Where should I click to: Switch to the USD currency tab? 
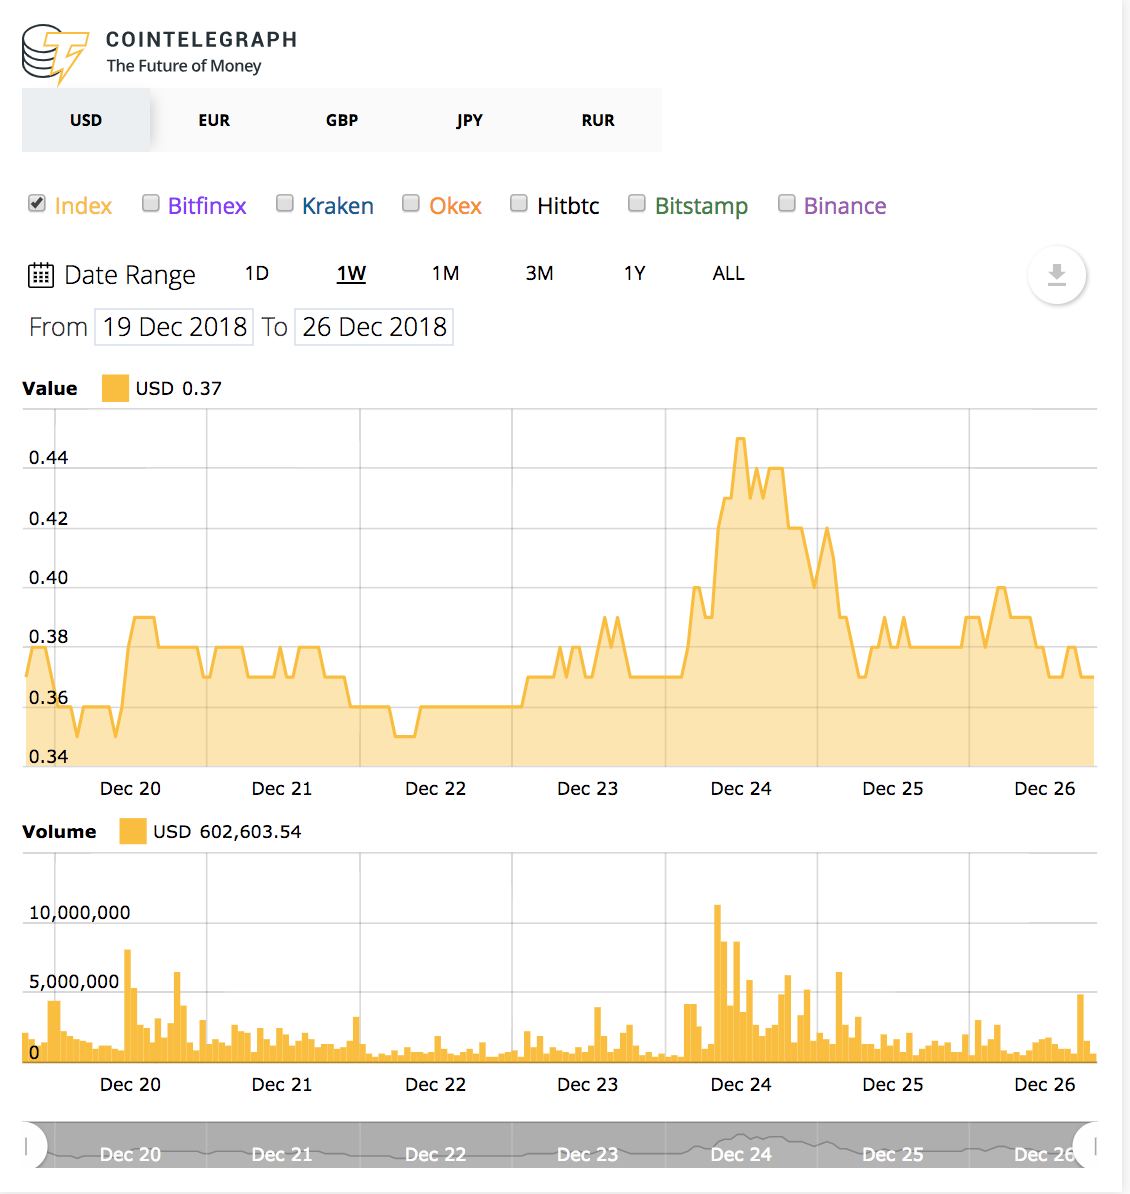point(86,120)
